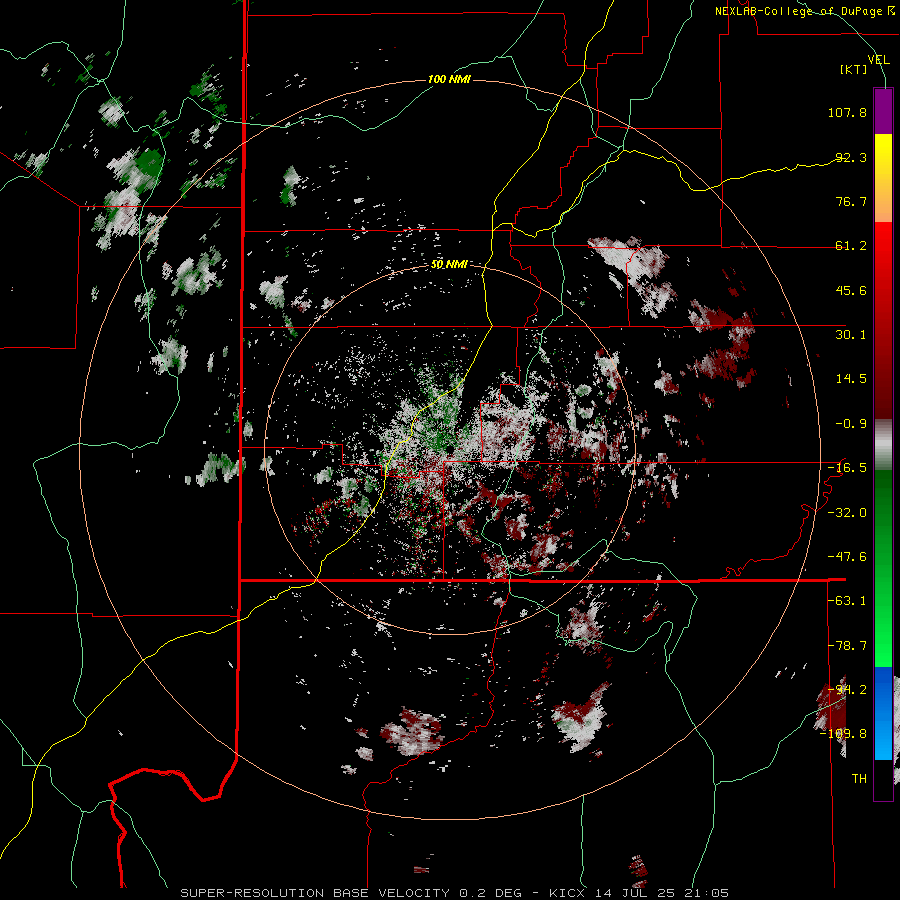Click the 107.8 velocity scale value
The height and width of the screenshot is (900, 900).
point(847,112)
